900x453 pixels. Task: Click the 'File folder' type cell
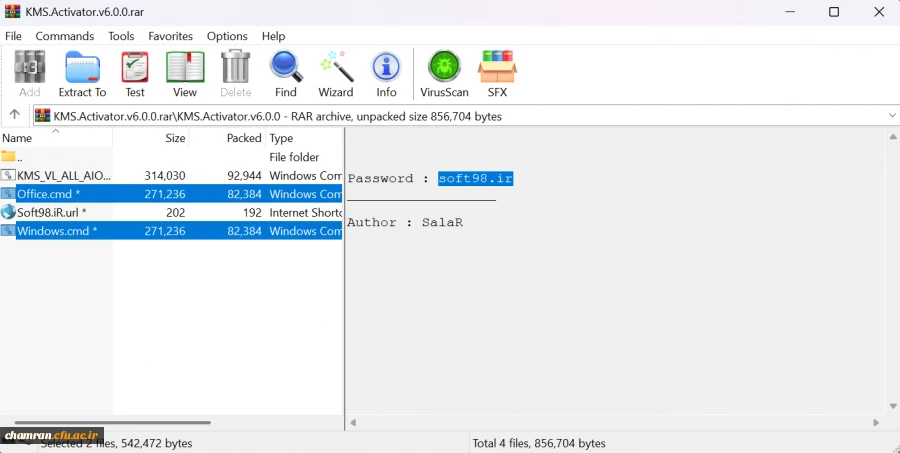[x=294, y=157]
